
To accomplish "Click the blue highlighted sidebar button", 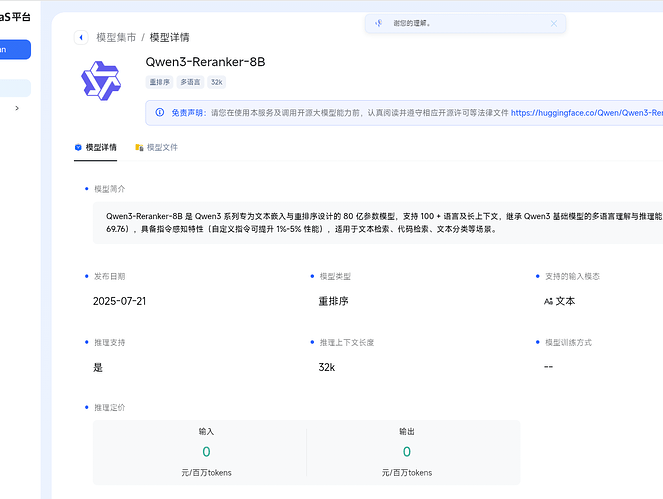I will 15,49.
